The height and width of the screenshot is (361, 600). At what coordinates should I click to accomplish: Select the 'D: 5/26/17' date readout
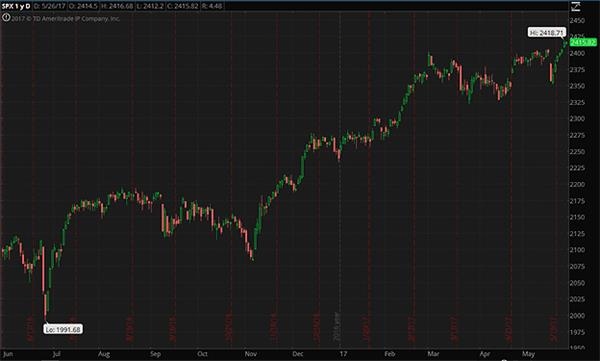(x=49, y=6)
